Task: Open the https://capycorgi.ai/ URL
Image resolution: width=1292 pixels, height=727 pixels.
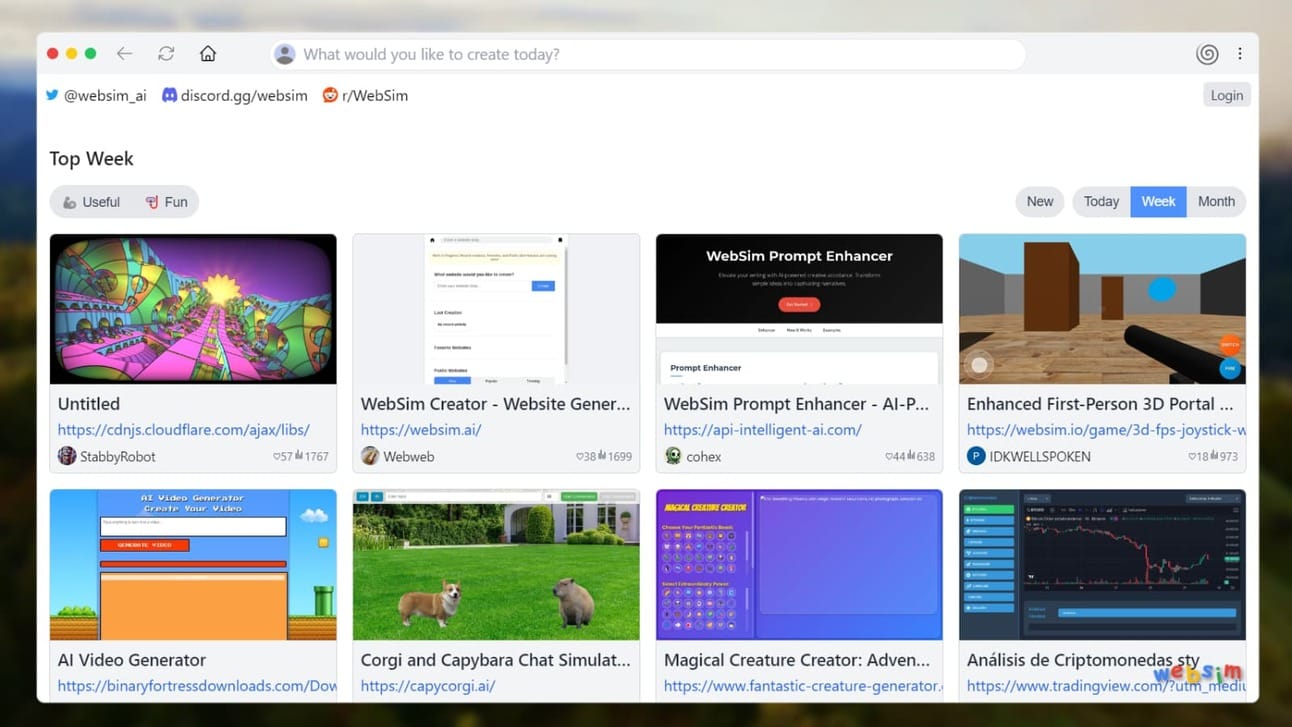Action: (x=428, y=686)
